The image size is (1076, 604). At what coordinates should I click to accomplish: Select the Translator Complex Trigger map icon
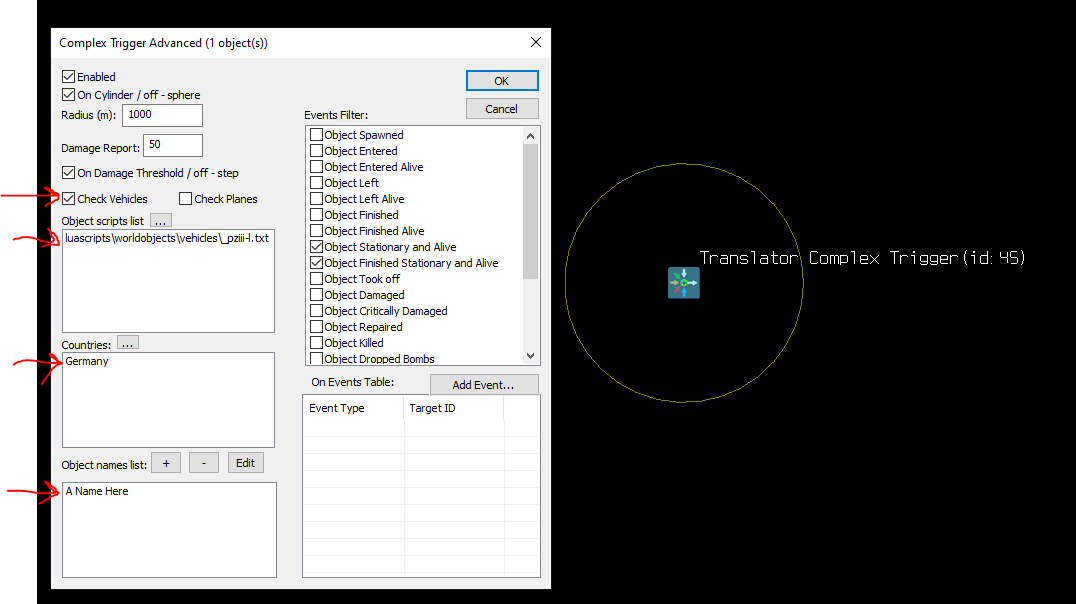[683, 283]
